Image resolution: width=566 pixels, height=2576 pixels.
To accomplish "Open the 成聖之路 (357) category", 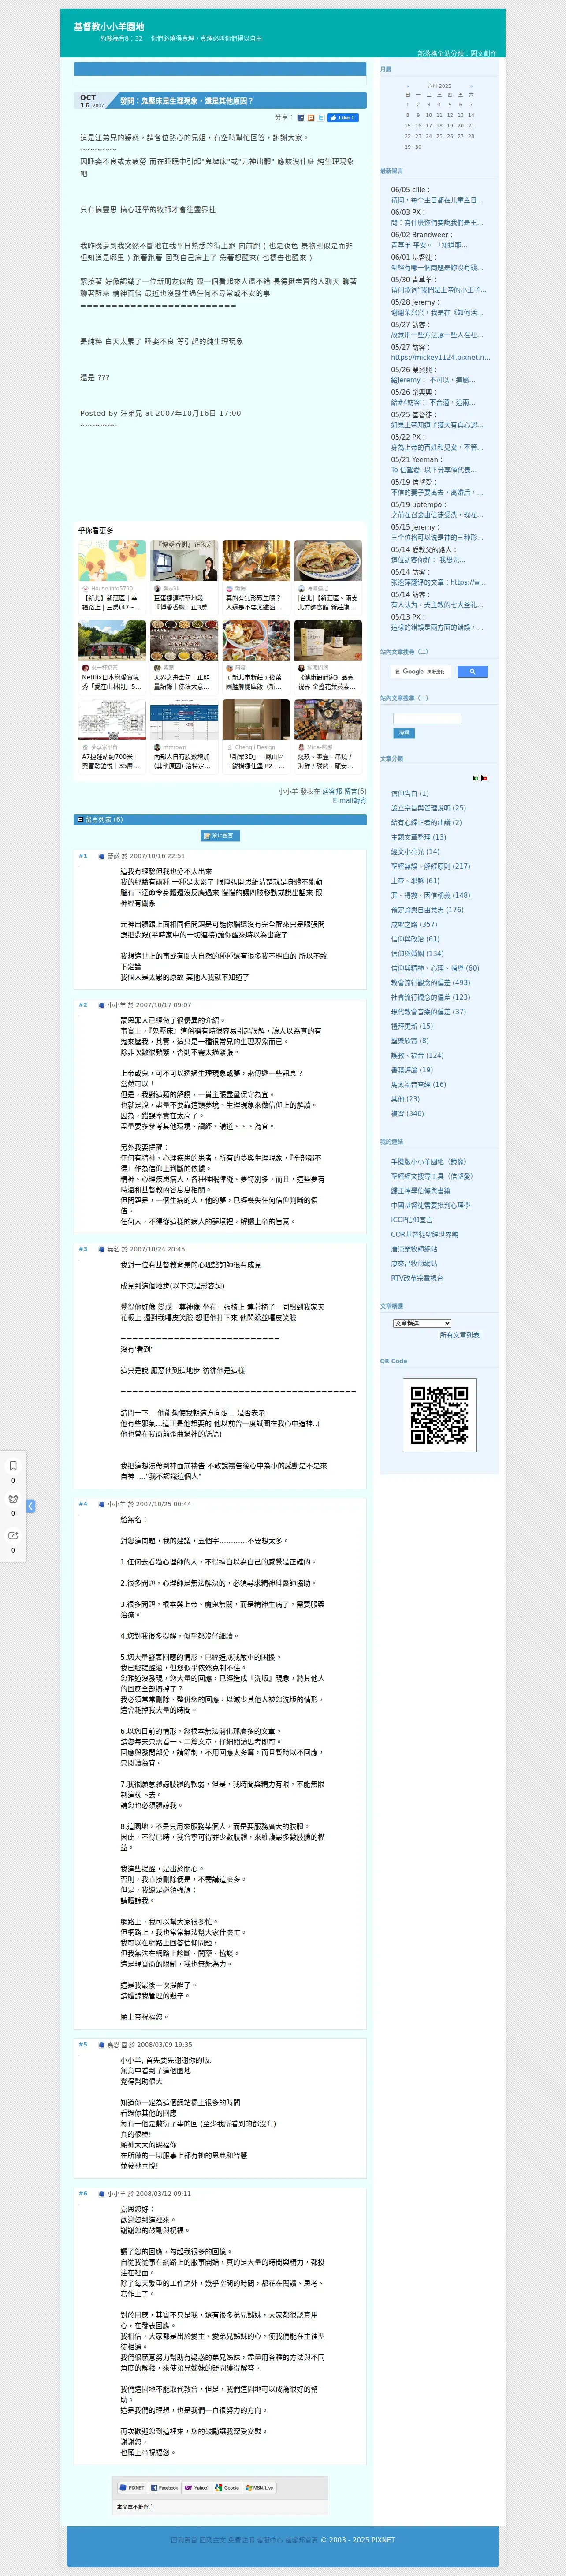I will coord(413,924).
